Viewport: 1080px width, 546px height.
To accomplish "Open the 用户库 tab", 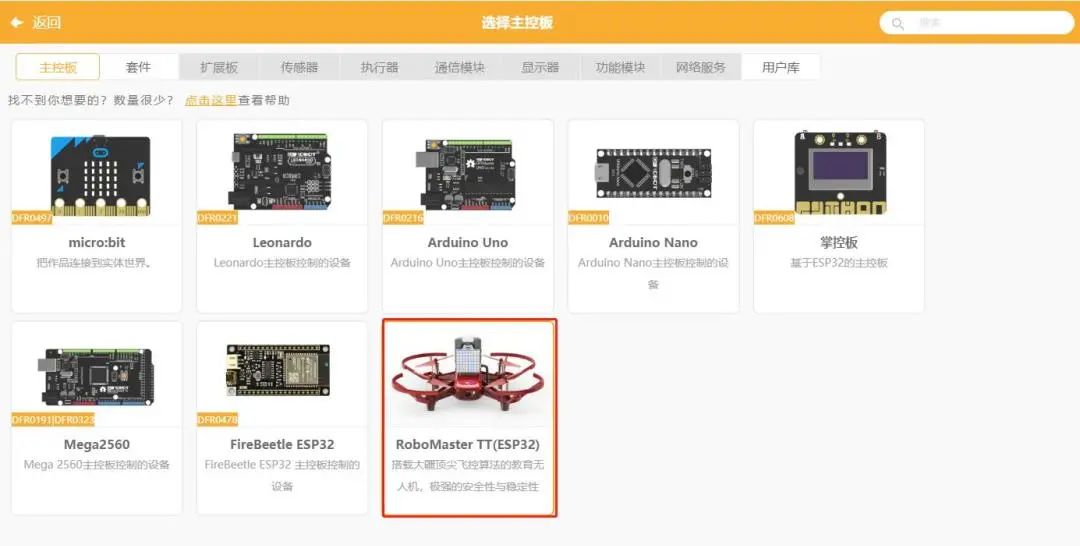I will pos(781,67).
